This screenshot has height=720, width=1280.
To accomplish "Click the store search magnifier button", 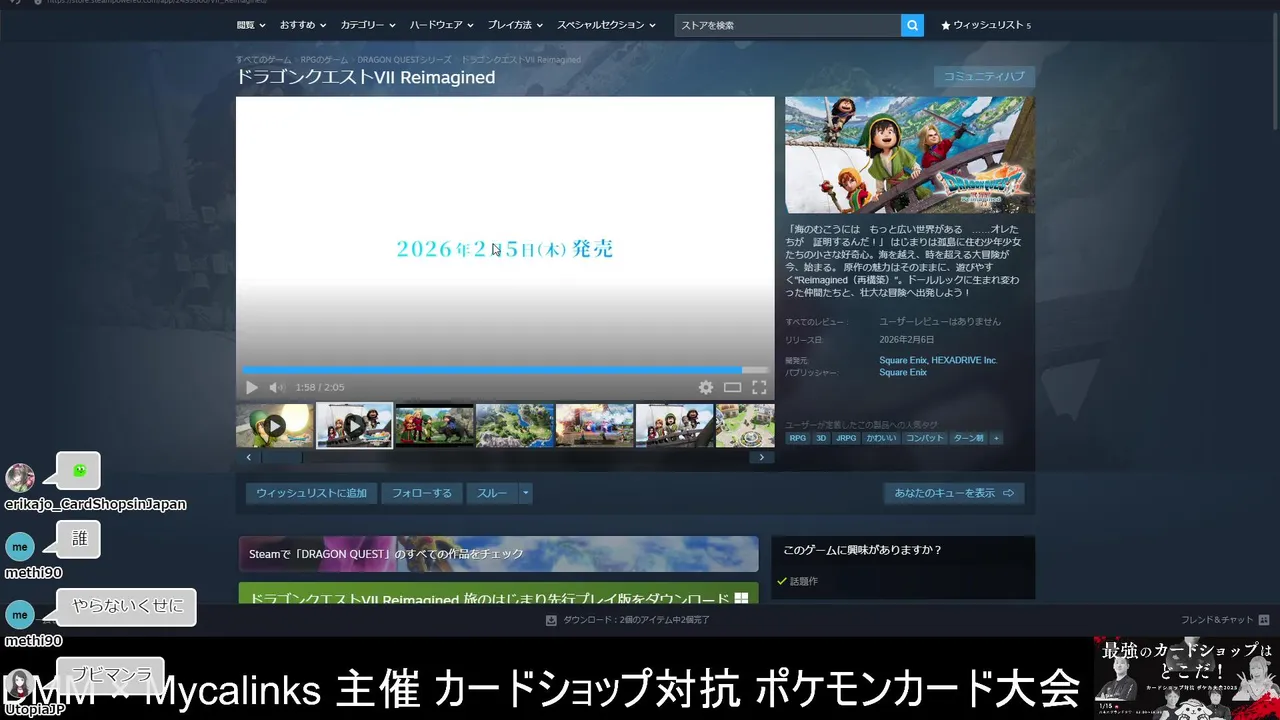I will [x=912, y=25].
